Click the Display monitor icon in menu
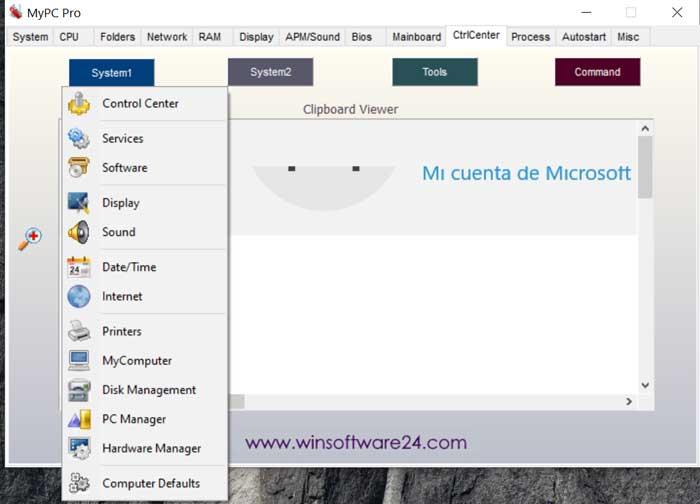 [79, 203]
